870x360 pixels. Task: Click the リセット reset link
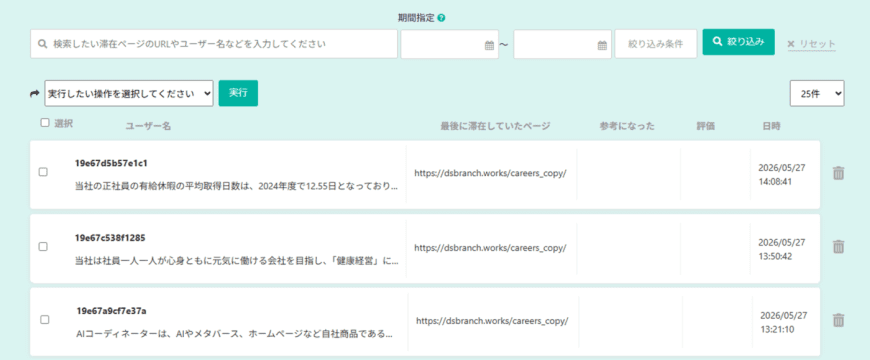tap(811, 44)
